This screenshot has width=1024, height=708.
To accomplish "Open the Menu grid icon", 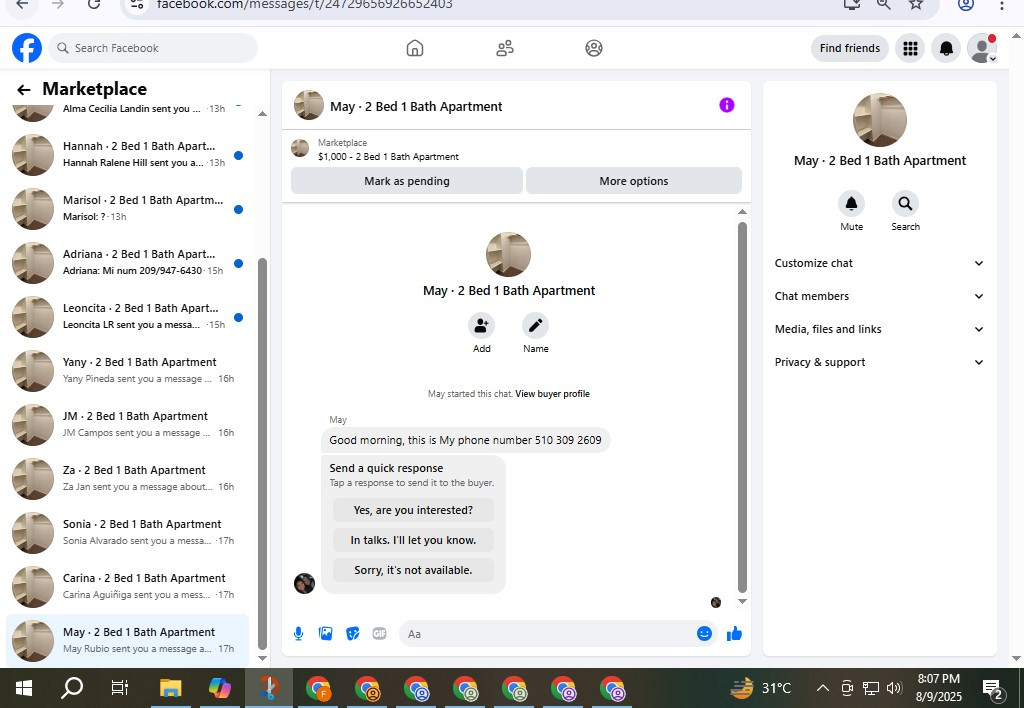I will point(910,48).
